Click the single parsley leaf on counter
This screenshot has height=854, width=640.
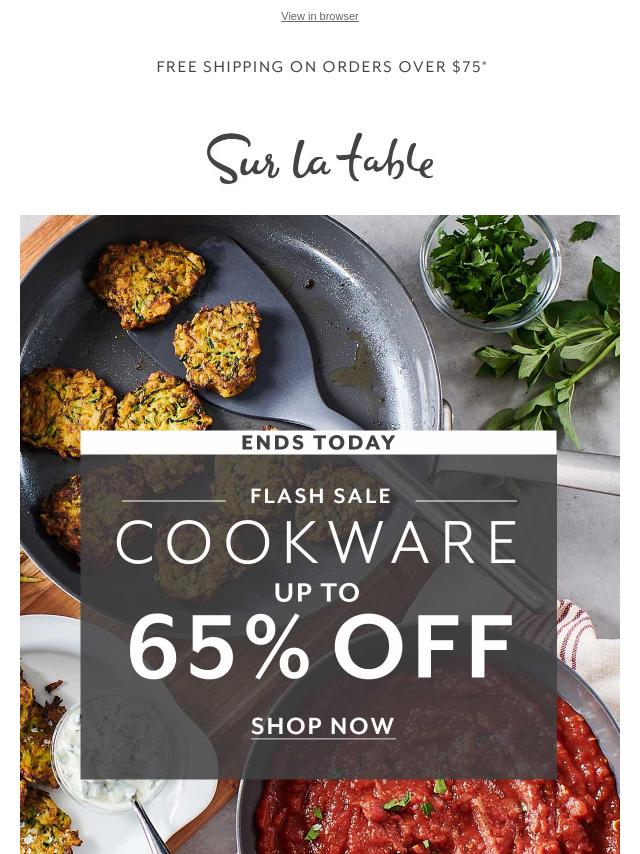point(583,230)
